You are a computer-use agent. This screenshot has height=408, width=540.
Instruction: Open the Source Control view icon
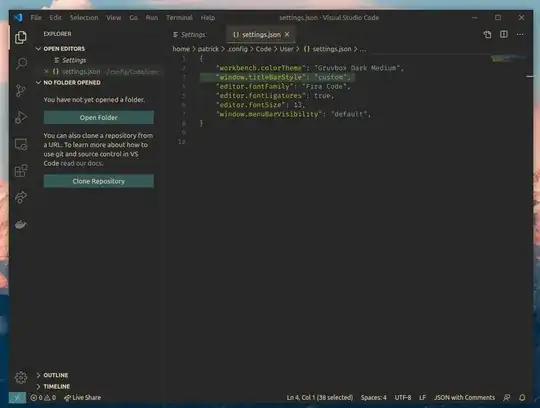coord(21,91)
